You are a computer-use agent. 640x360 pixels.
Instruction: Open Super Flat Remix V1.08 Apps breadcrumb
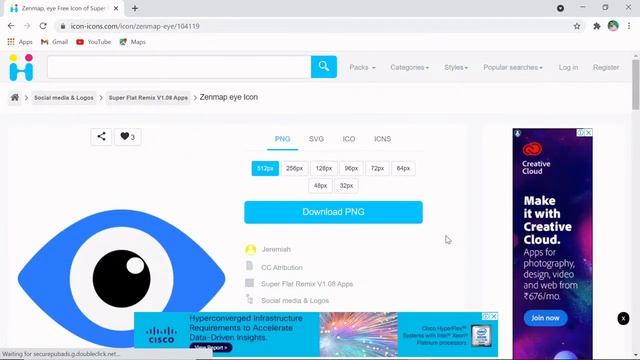tap(148, 98)
